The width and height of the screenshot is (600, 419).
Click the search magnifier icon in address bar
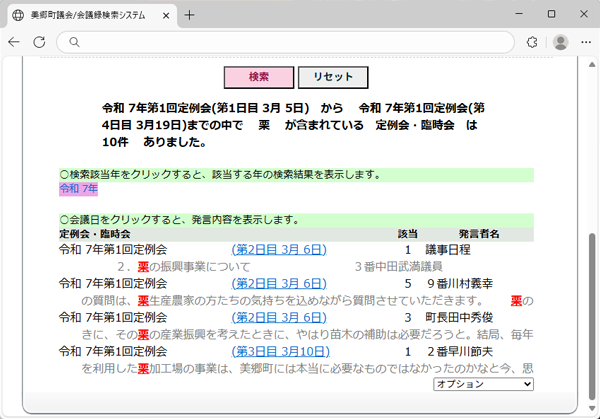tap(74, 42)
